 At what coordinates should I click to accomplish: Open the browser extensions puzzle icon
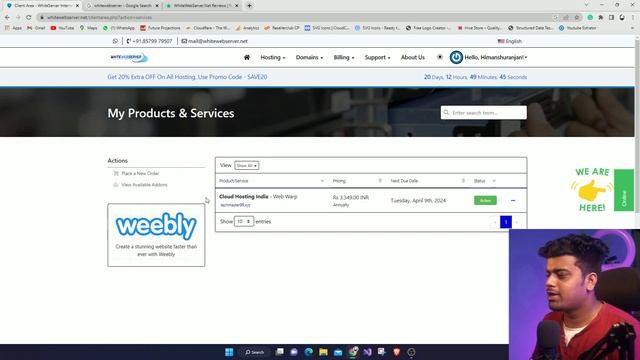point(601,18)
